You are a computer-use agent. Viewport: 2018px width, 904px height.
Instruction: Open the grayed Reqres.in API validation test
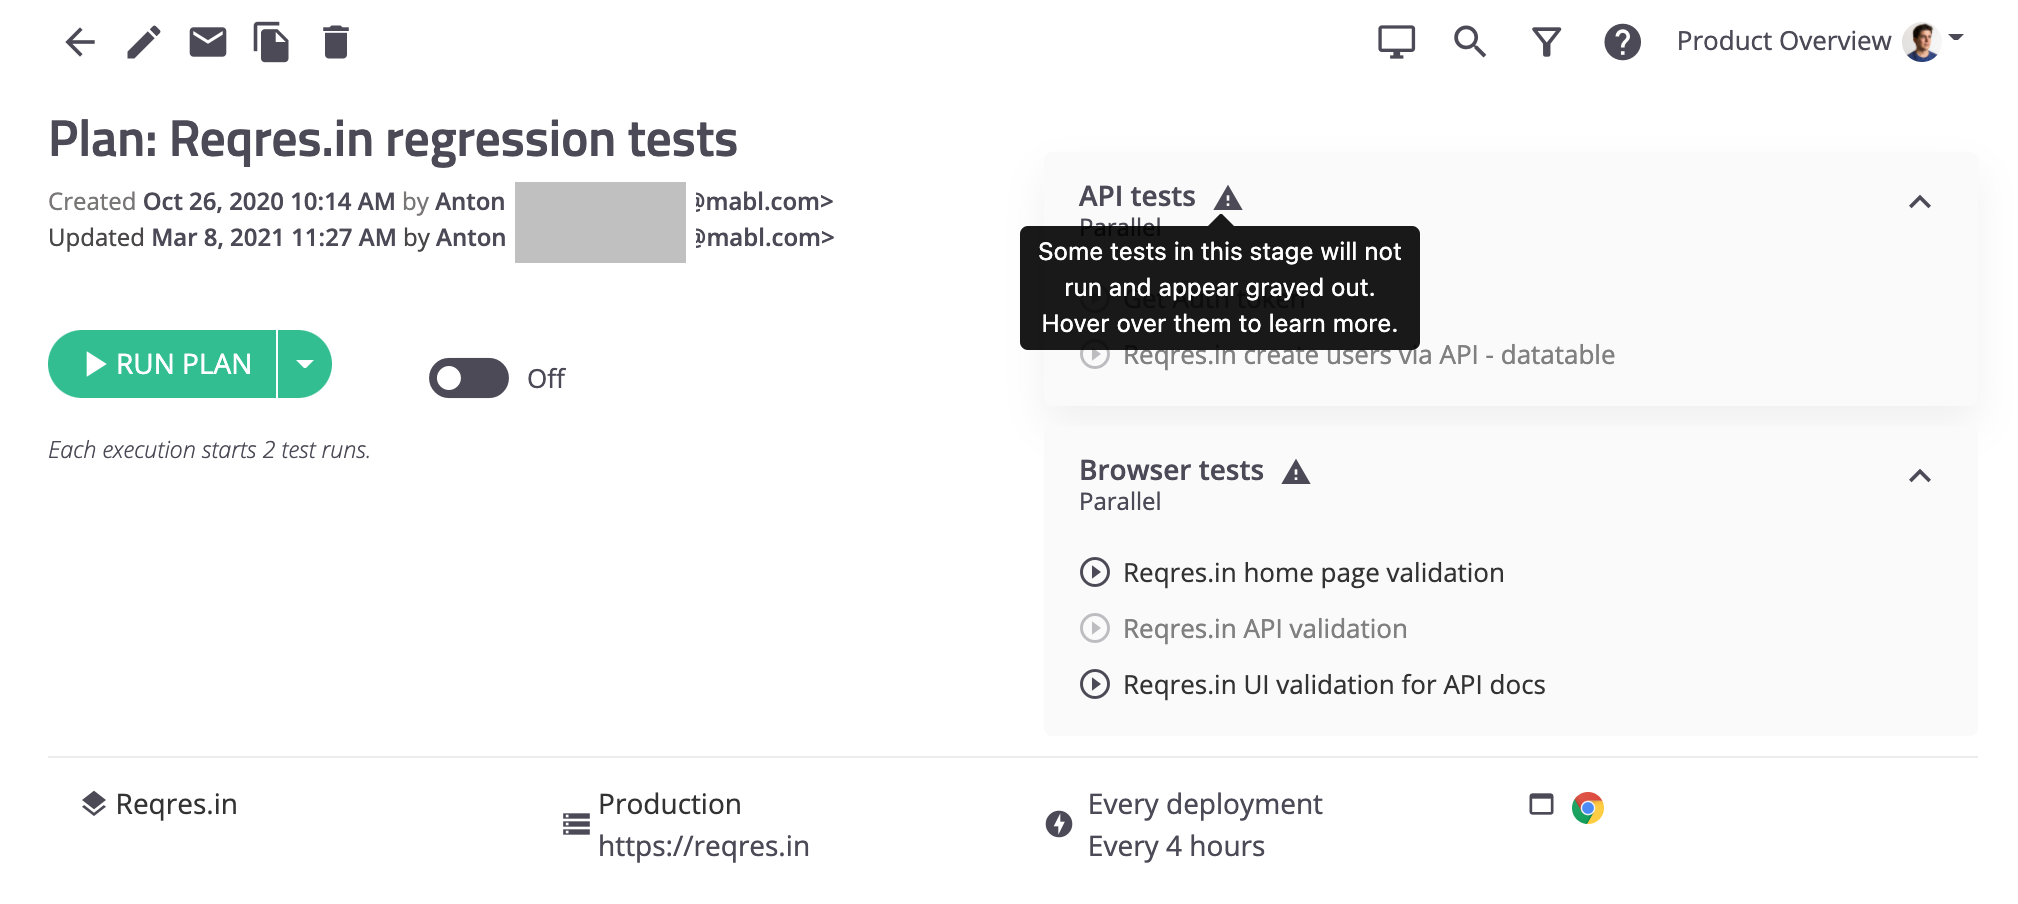point(1265,629)
